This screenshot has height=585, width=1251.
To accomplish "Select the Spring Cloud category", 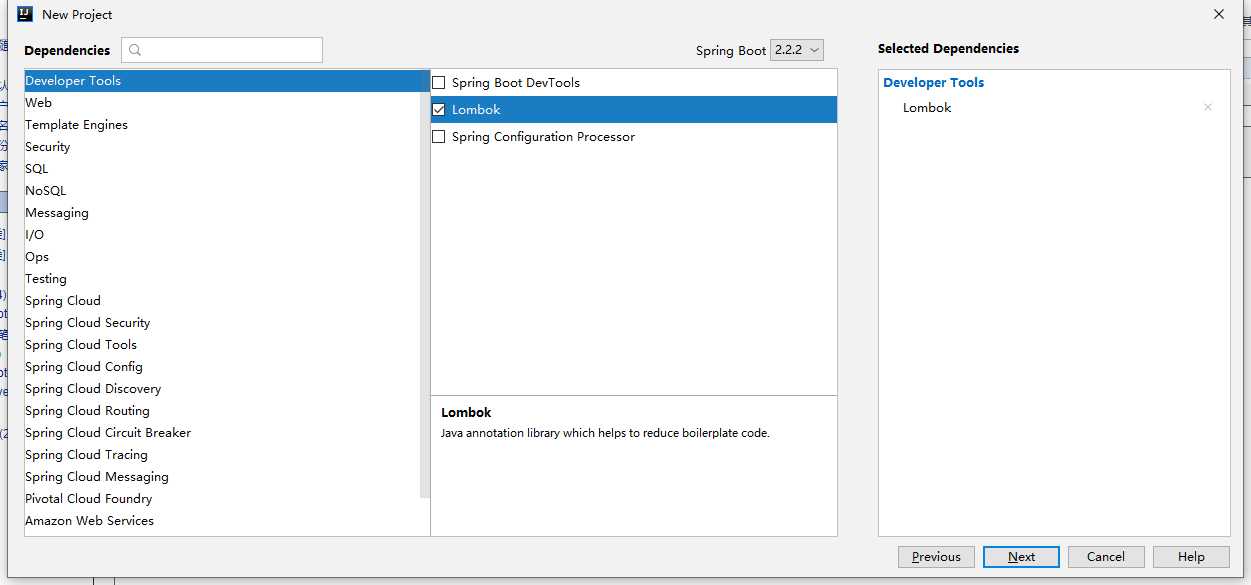I will coord(223,301).
